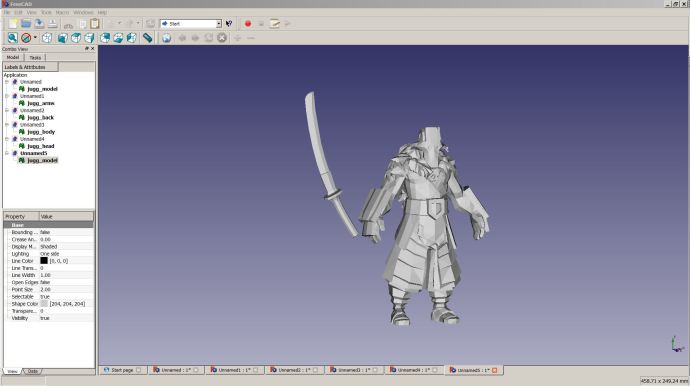The height and width of the screenshot is (386, 690).
Task: Open the Help menu
Action: coord(102,12)
